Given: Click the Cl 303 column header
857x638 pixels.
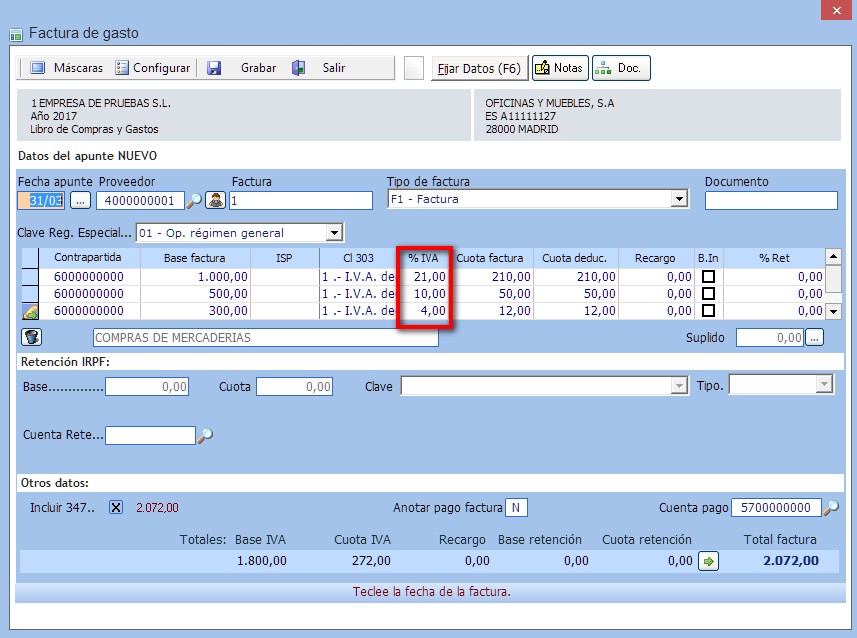Looking at the screenshot, I should point(359,257).
